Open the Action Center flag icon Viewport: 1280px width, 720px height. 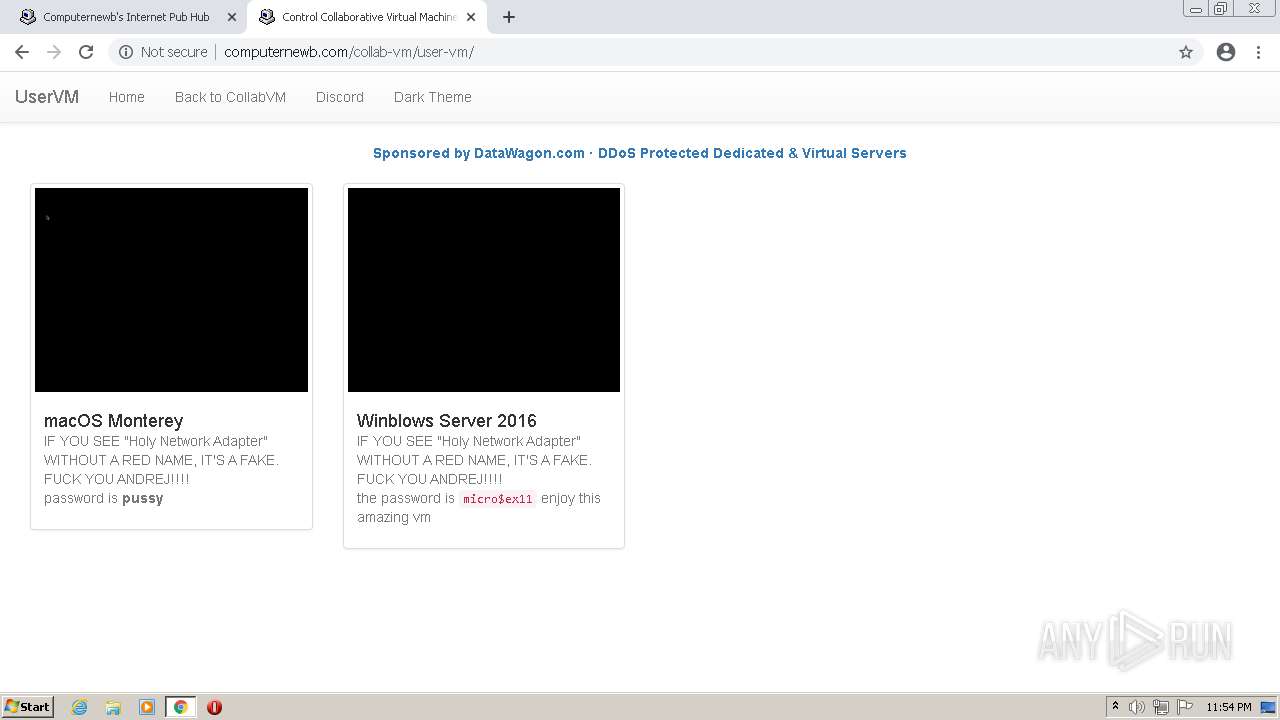coord(1185,707)
